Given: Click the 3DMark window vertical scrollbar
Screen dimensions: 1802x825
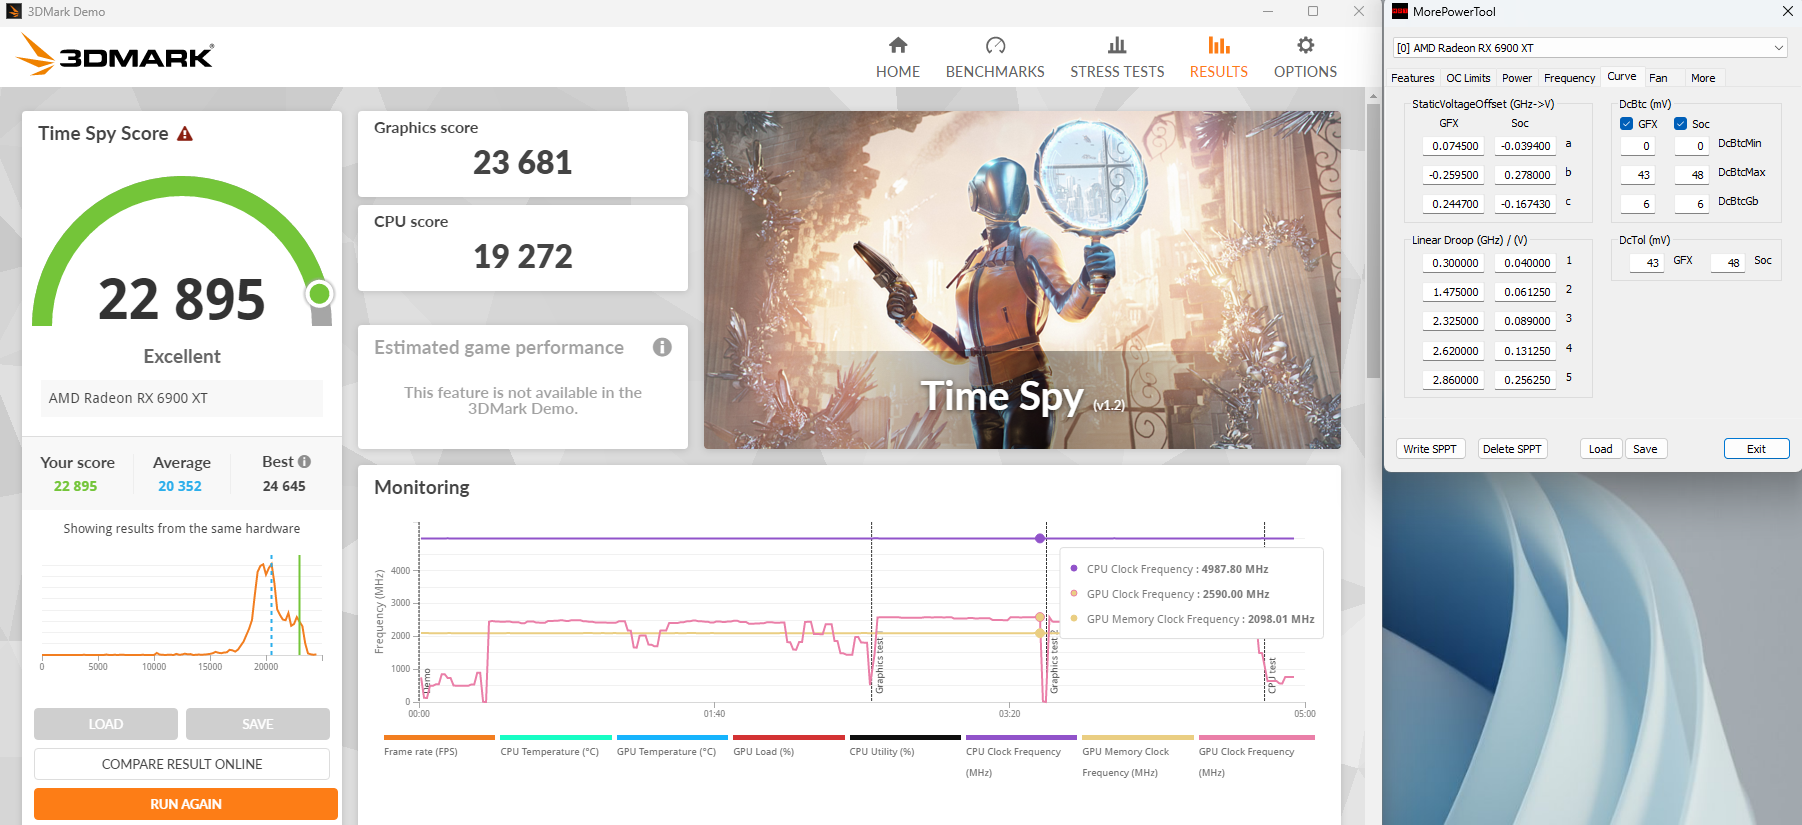Looking at the screenshot, I should [x=1373, y=240].
